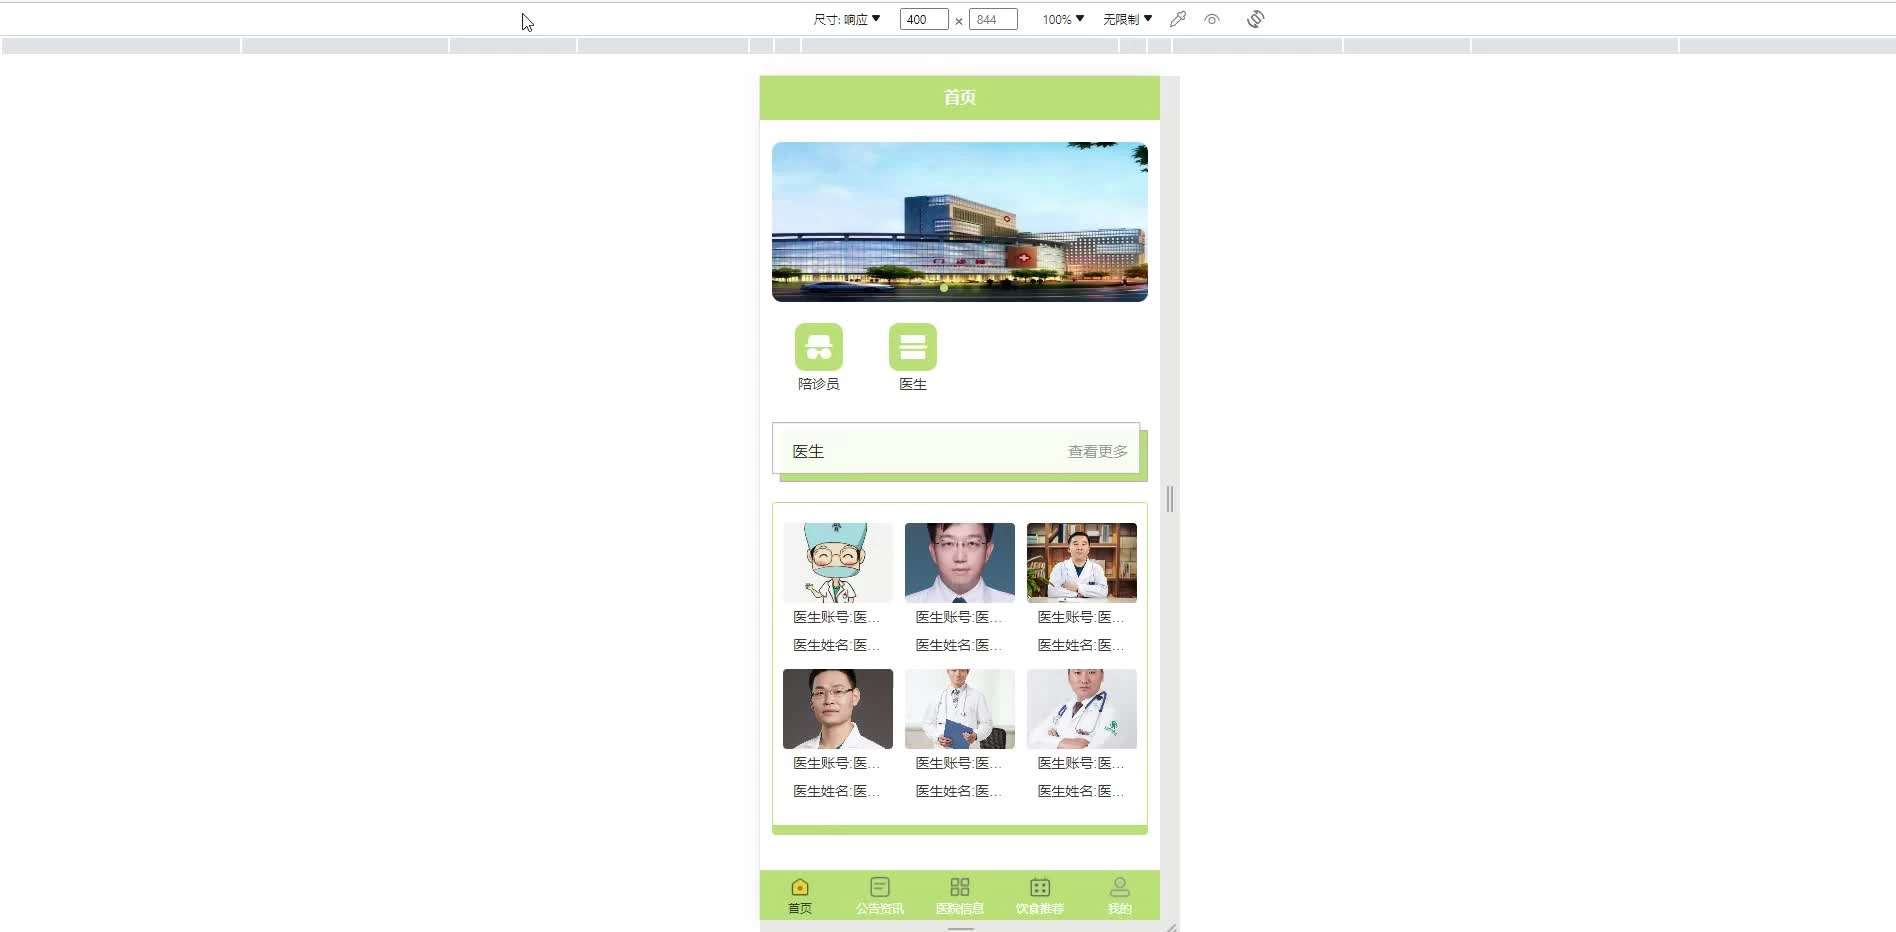1896x932 pixels.
Task: Click 医生账号 text under the blue folder doctor
Action: click(959, 763)
